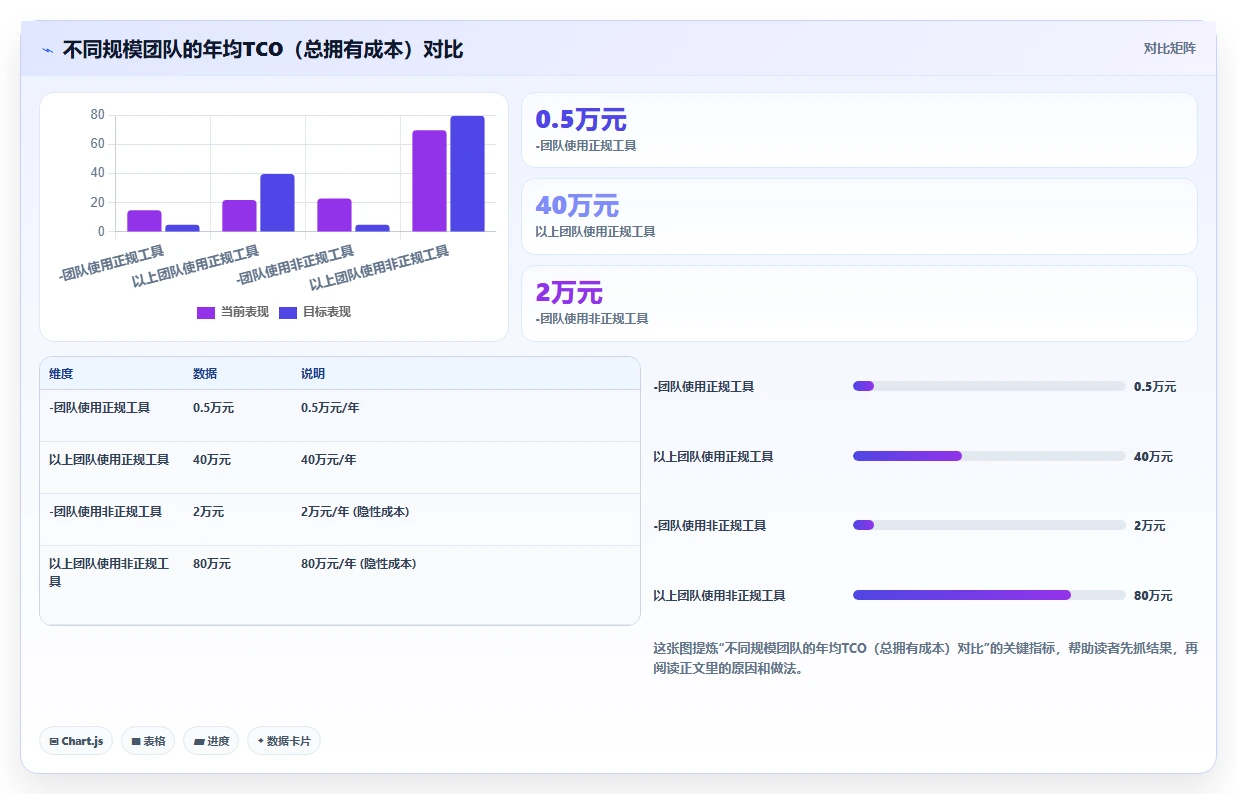Click the table cell reading 2万元/年 (隐性成本)

355,512
